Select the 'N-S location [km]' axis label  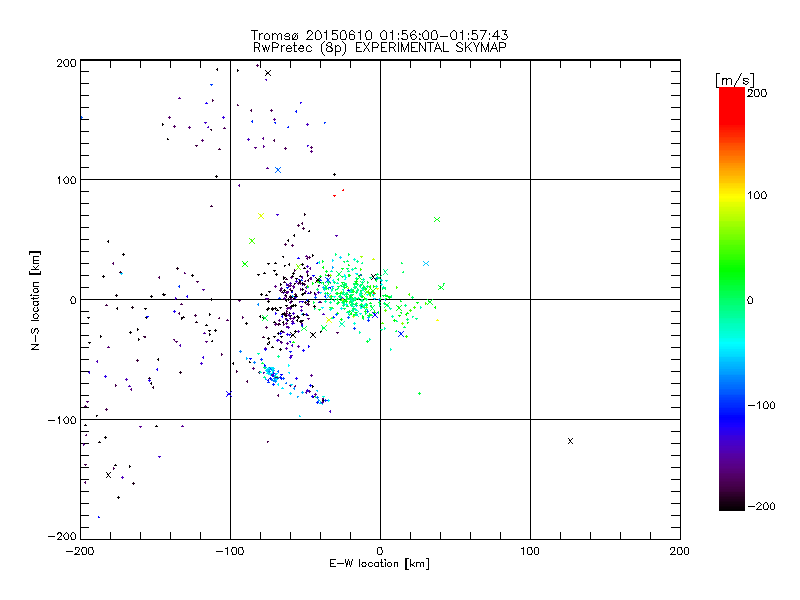point(35,300)
